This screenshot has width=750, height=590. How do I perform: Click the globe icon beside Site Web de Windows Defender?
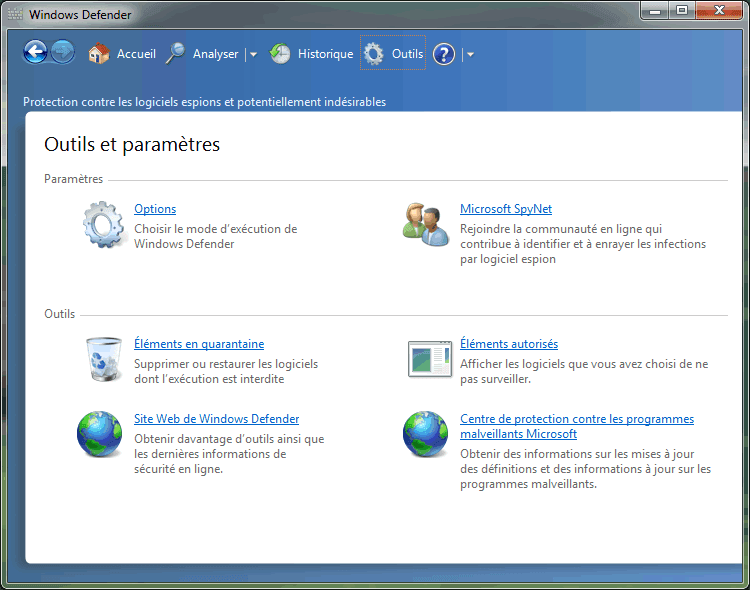pos(99,434)
